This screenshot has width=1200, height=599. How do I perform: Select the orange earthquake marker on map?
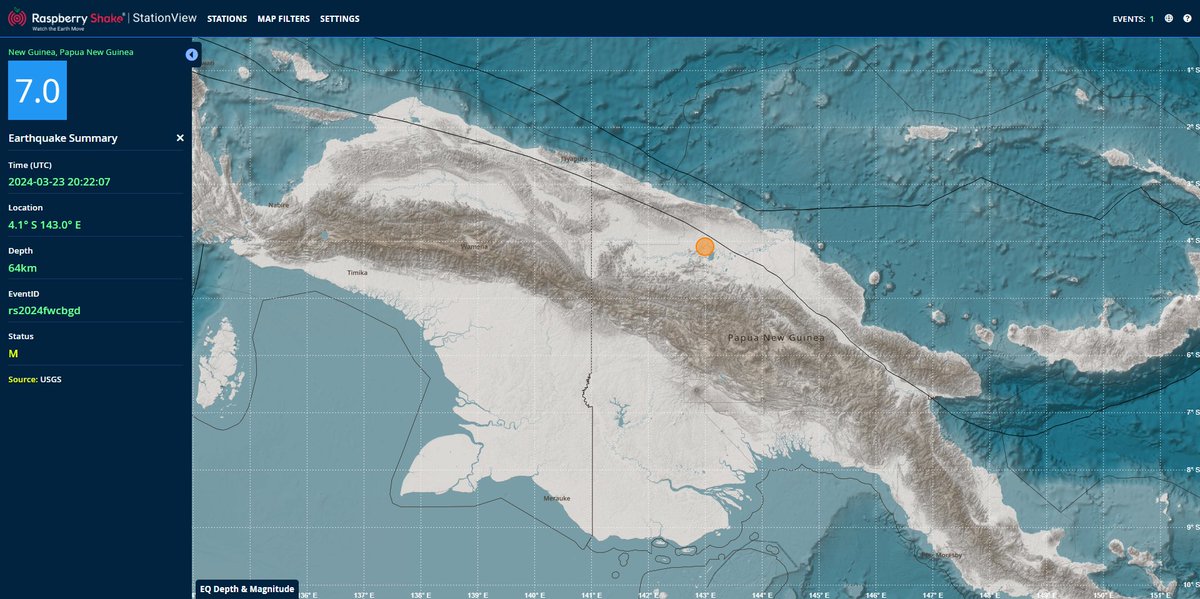click(705, 247)
